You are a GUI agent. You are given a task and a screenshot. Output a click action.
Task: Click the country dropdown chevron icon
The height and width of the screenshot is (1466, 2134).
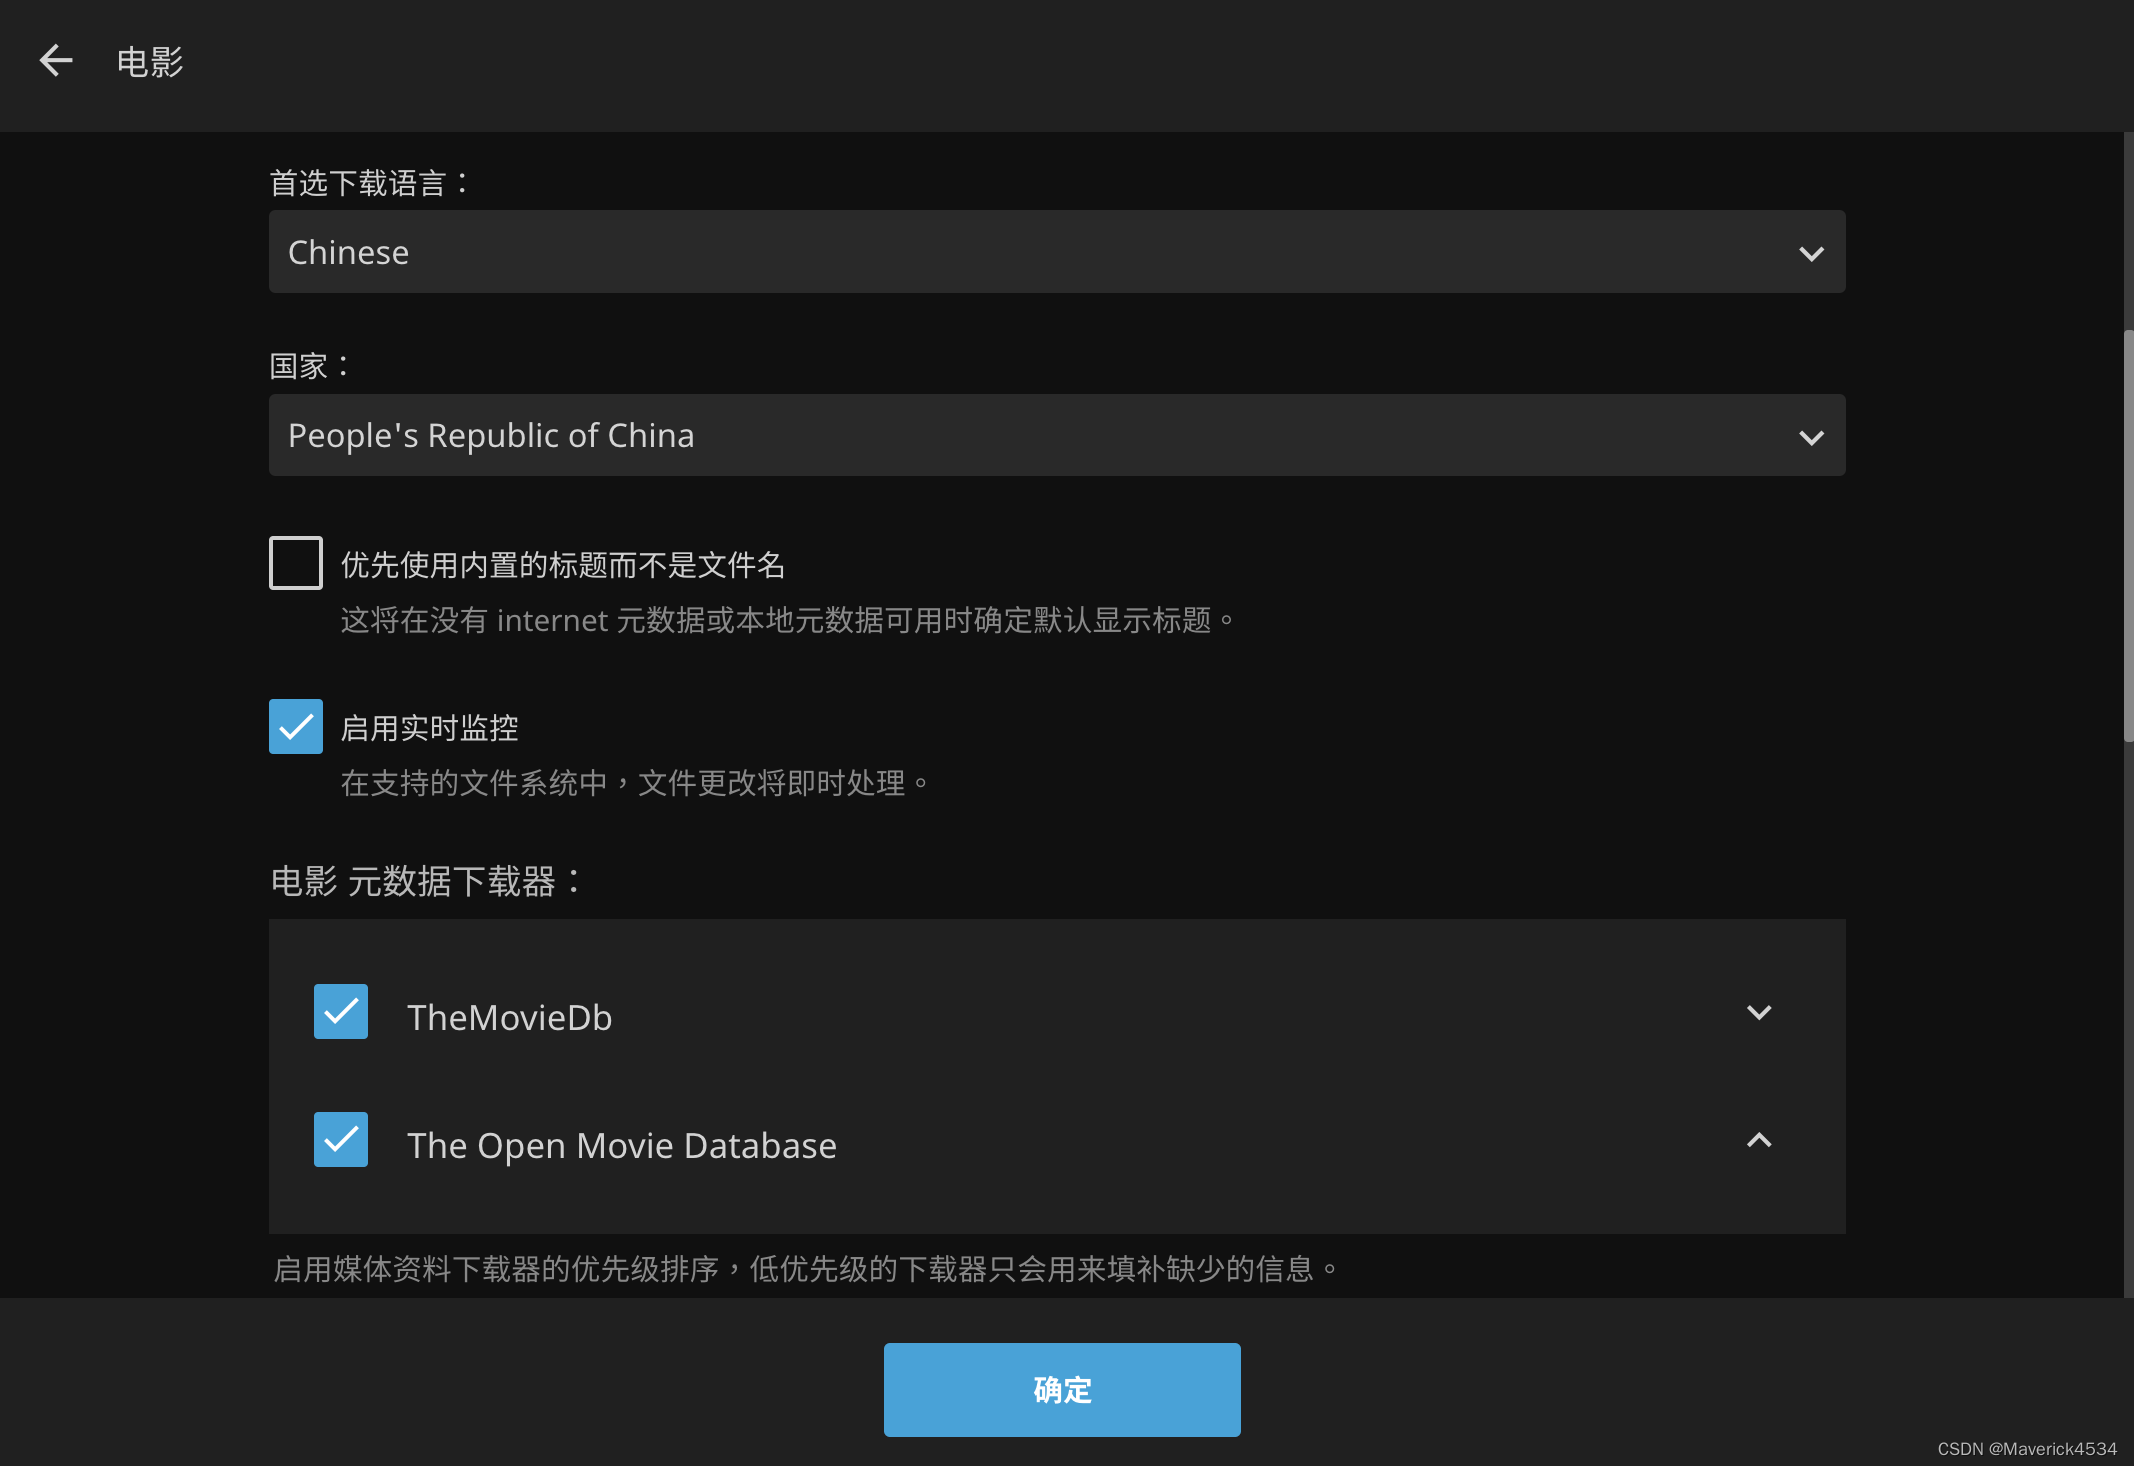pos(1811,437)
